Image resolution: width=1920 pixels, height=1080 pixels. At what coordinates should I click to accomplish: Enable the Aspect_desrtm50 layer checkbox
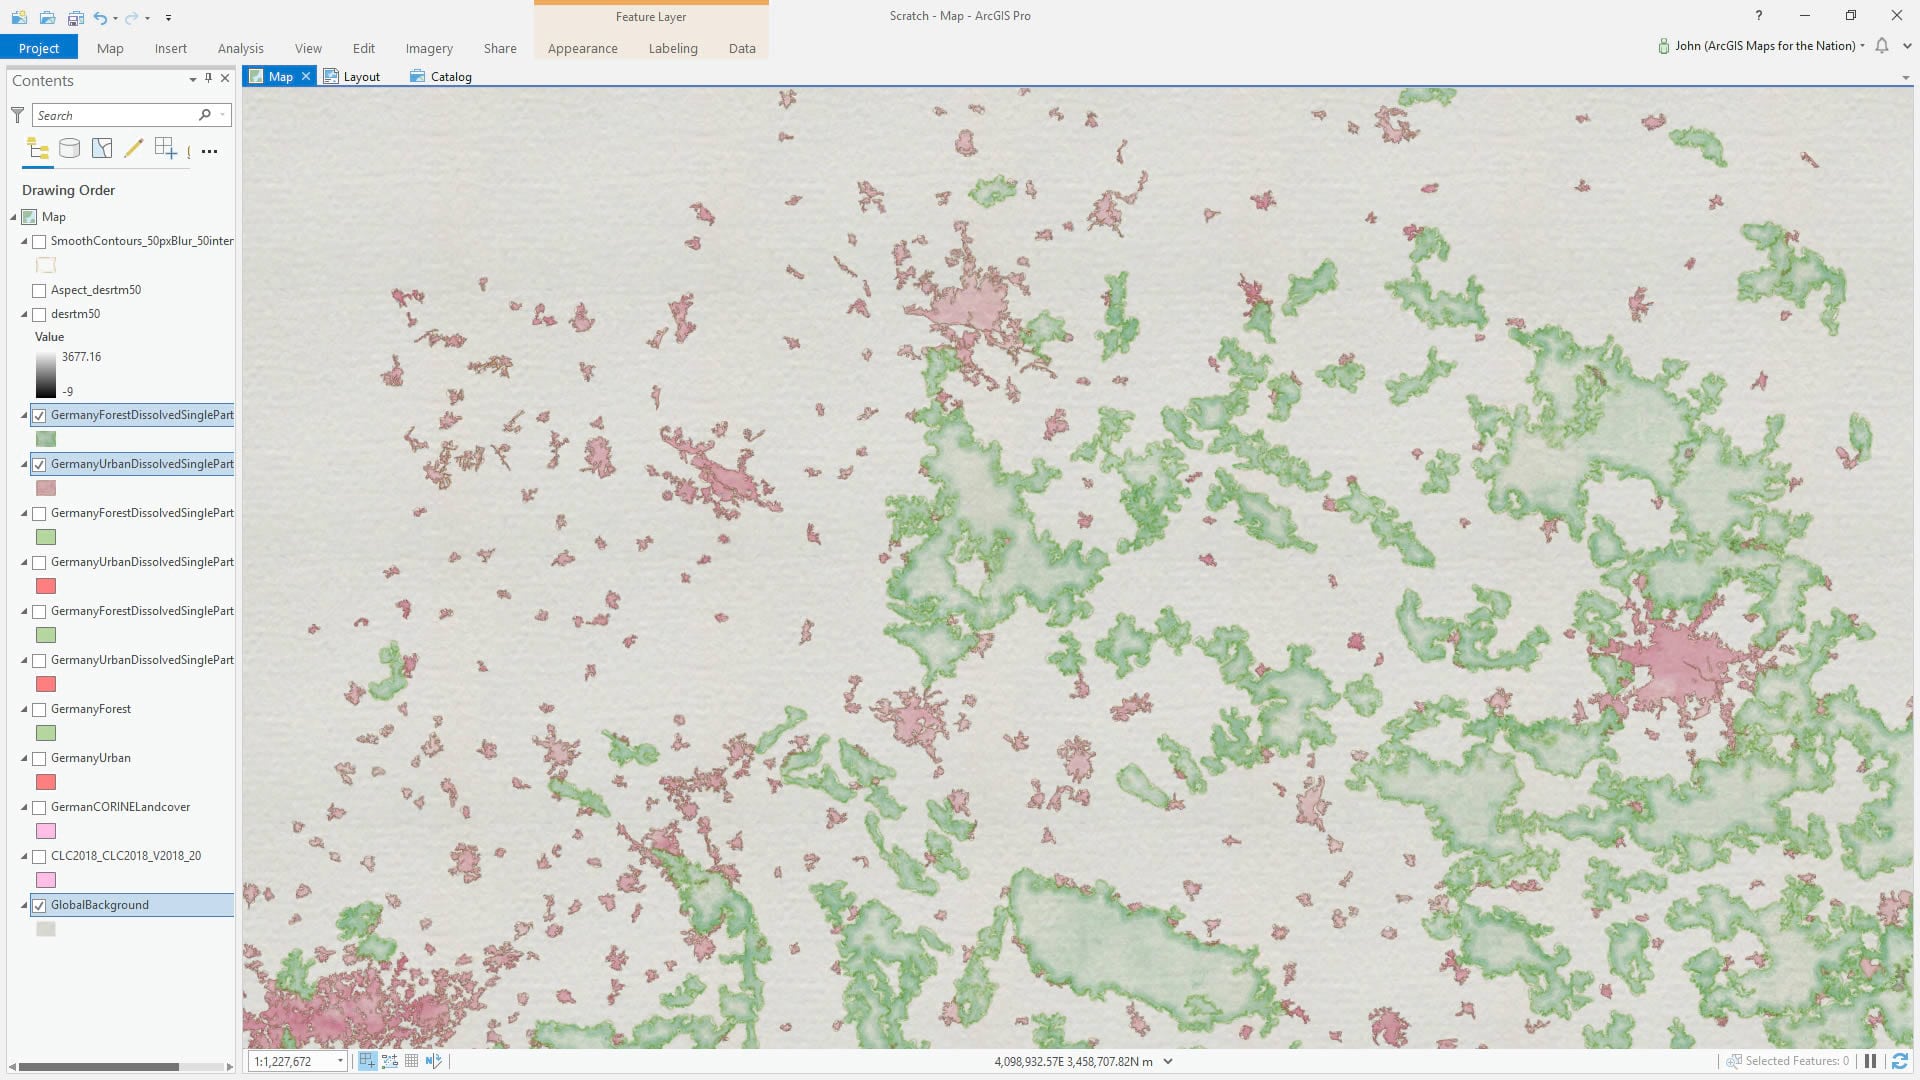[x=39, y=291]
